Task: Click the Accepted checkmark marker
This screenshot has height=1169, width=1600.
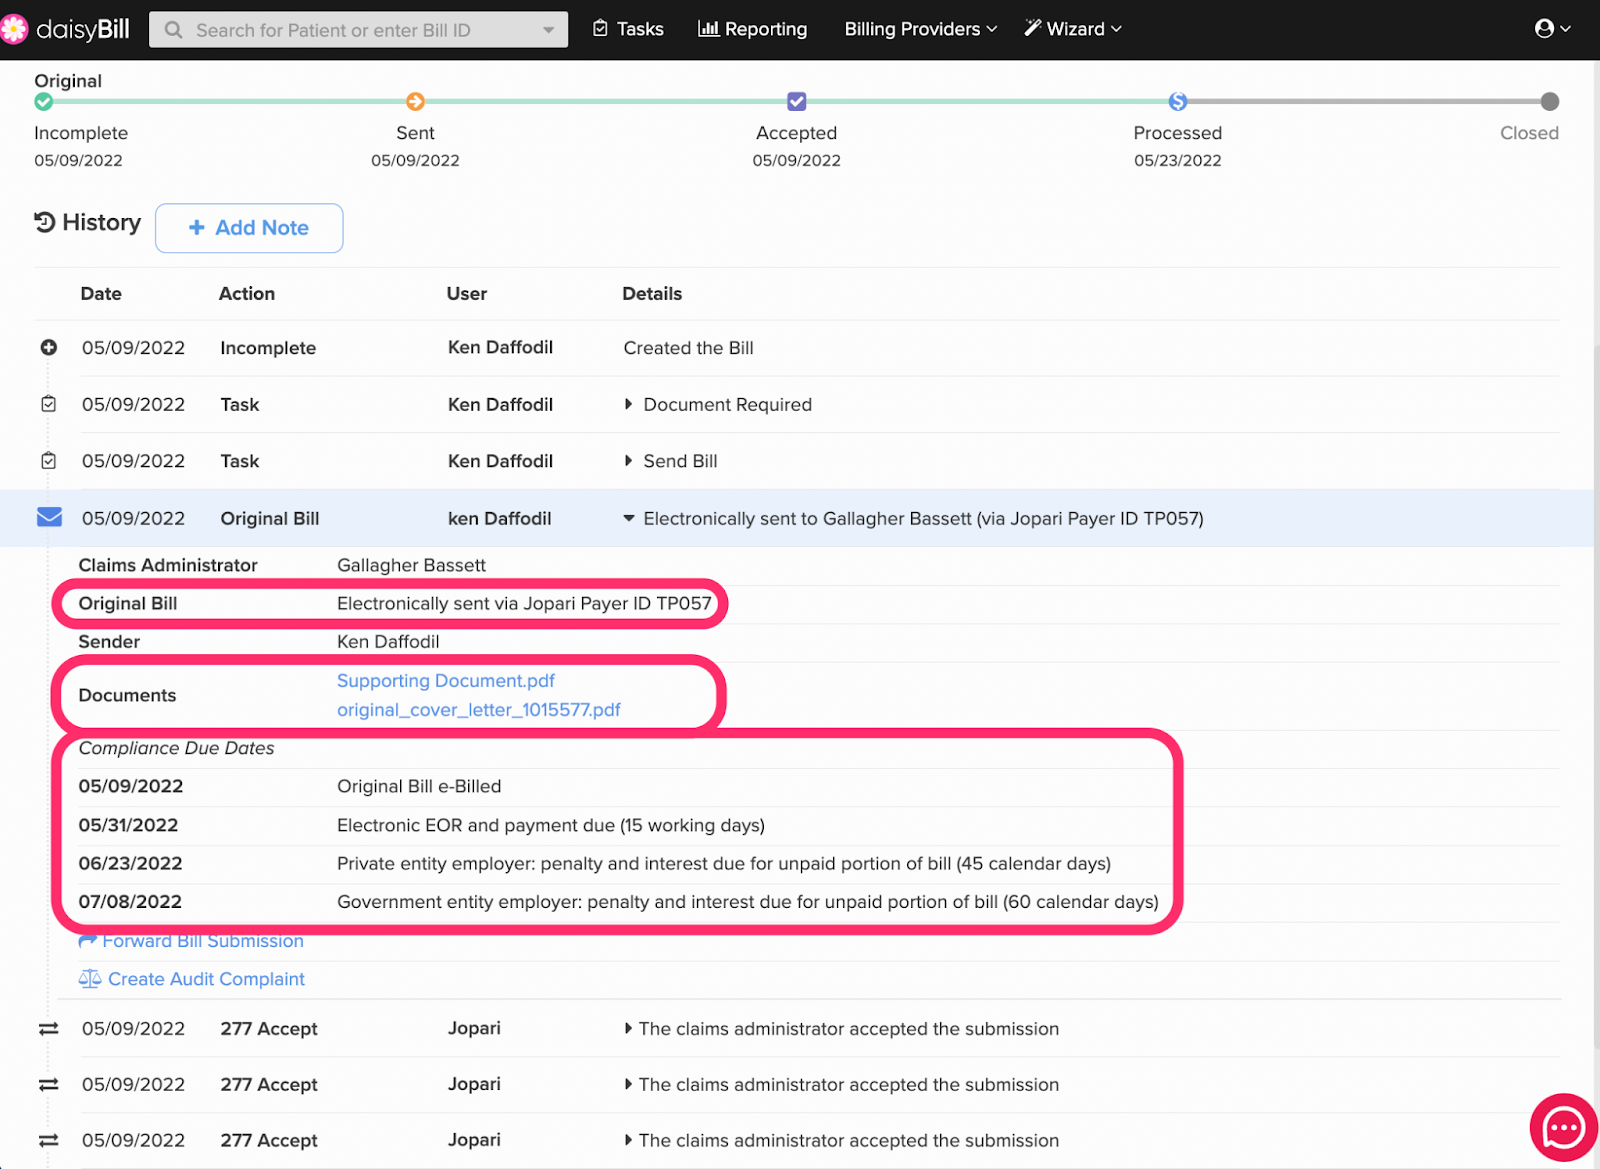Action: (796, 101)
